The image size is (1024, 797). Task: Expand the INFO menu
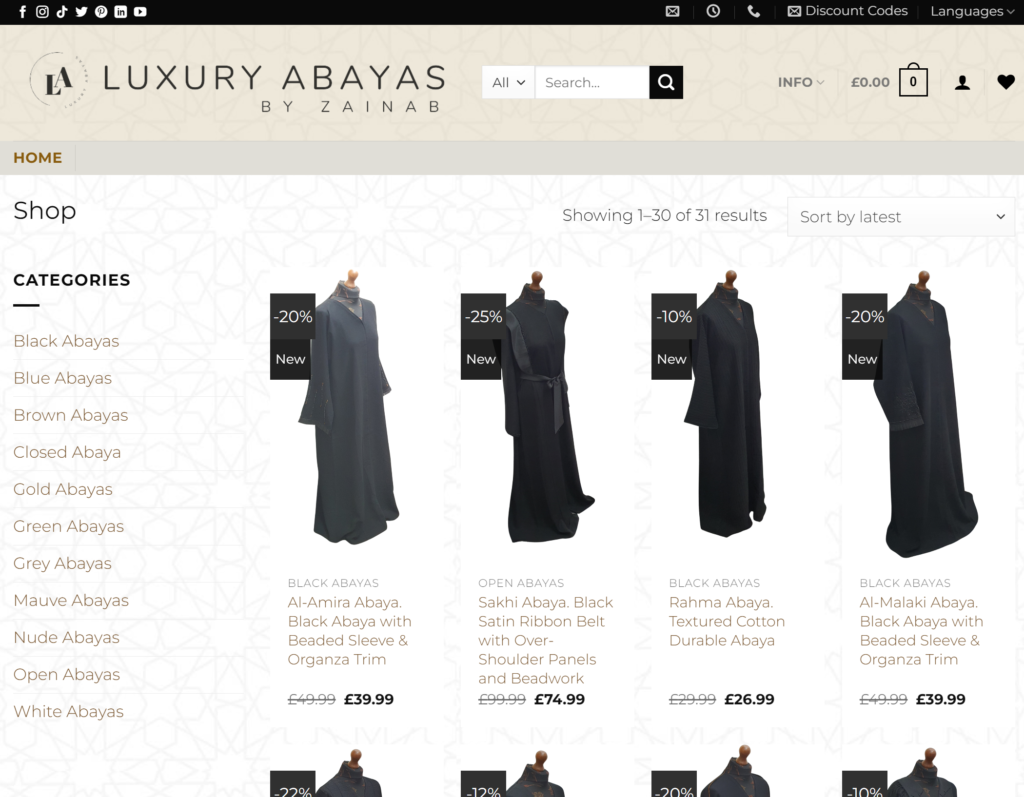pos(800,83)
